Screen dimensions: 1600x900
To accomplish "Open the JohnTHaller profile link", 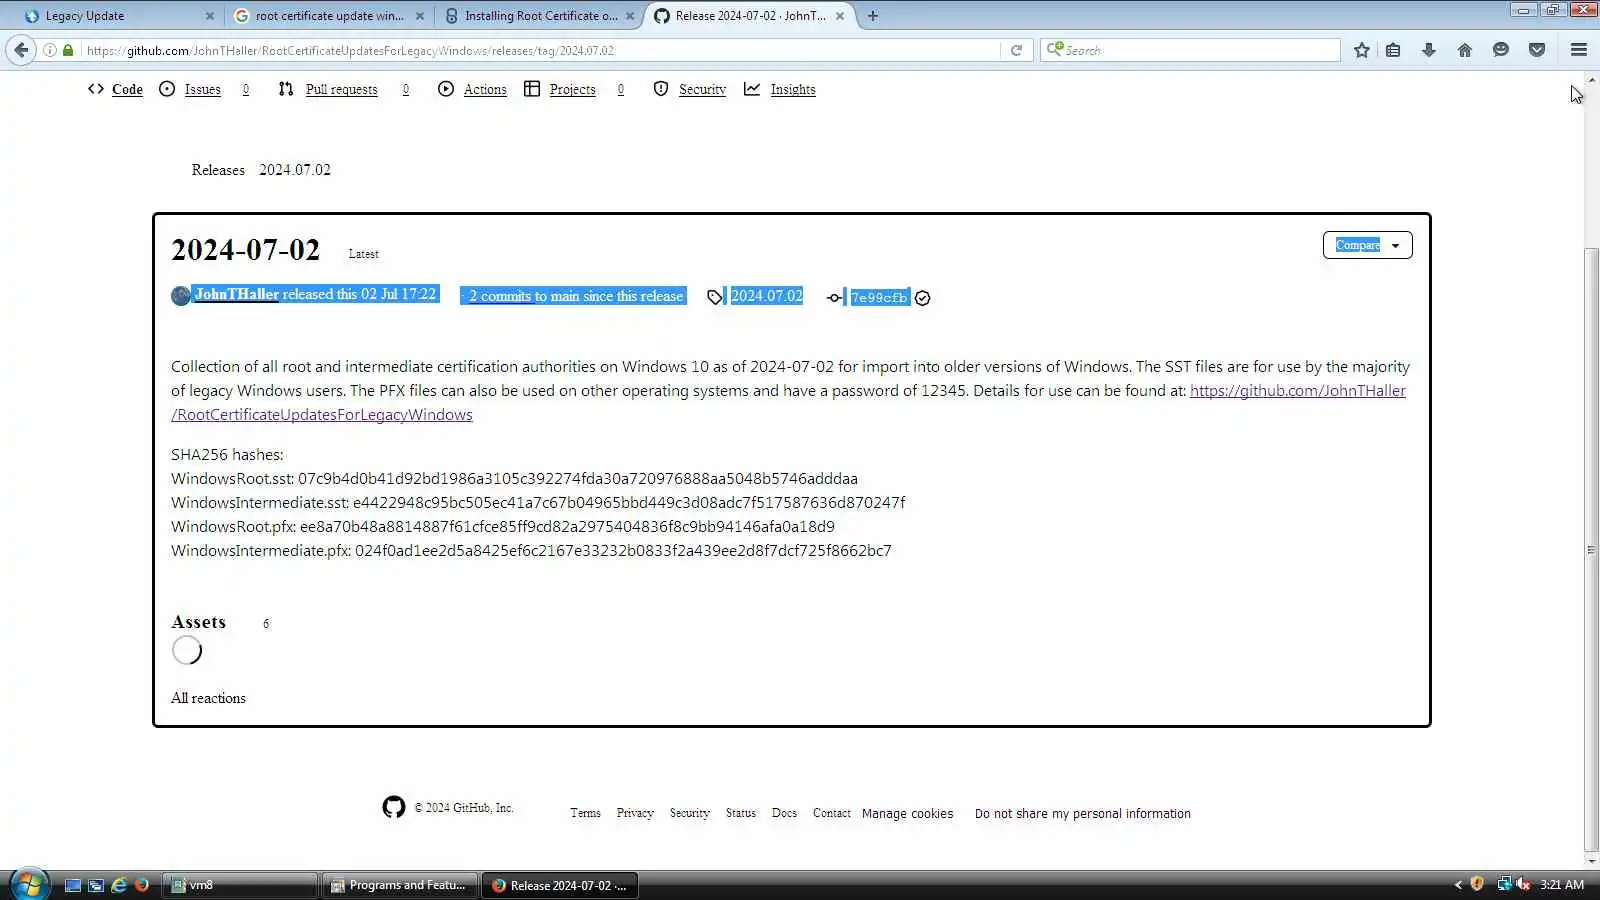I will (236, 294).
